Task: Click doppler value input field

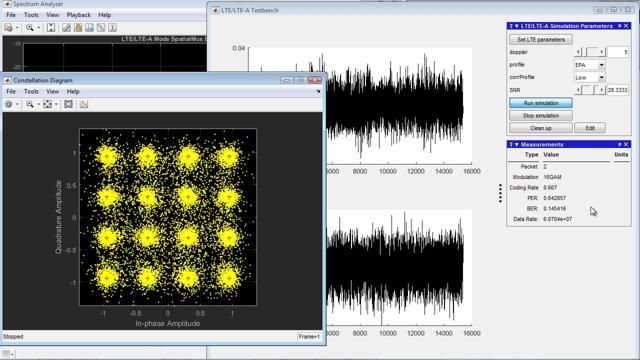Action: point(618,52)
